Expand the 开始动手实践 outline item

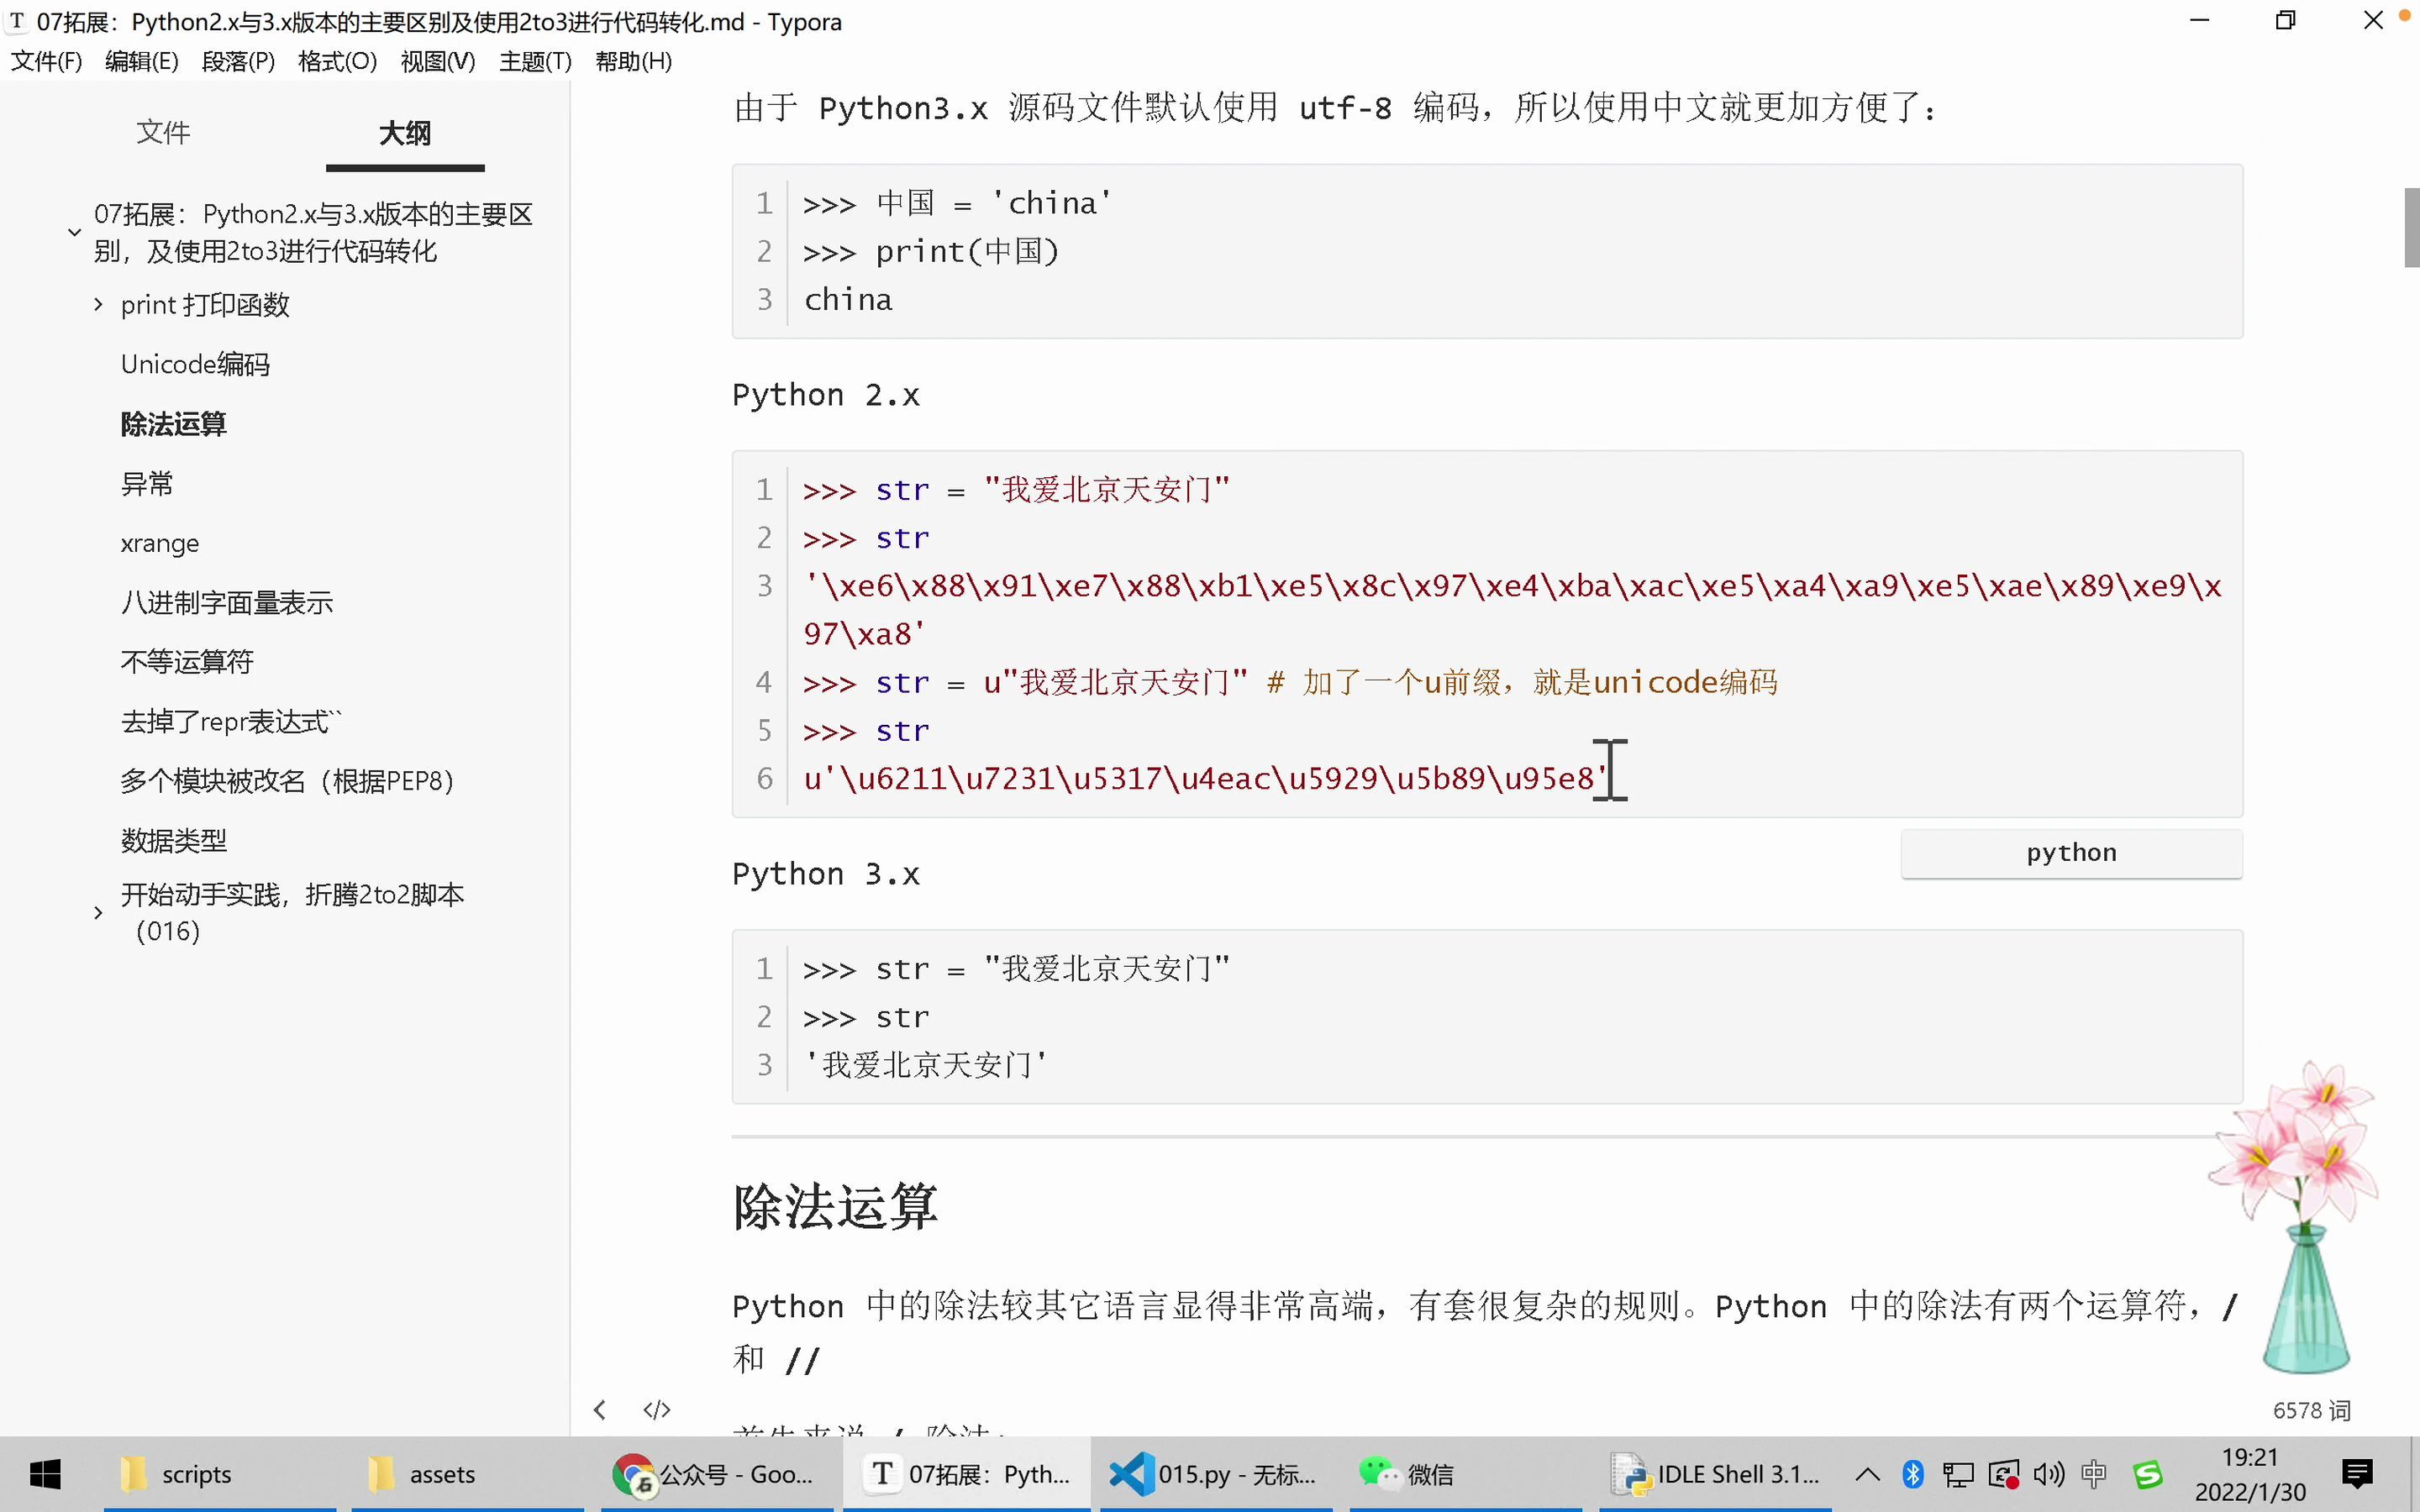click(x=98, y=912)
